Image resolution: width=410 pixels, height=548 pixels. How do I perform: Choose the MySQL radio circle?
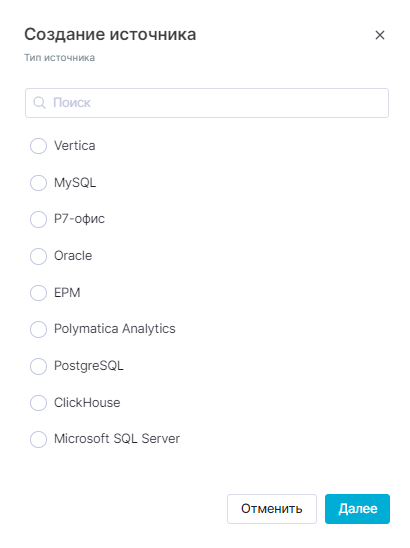click(38, 183)
